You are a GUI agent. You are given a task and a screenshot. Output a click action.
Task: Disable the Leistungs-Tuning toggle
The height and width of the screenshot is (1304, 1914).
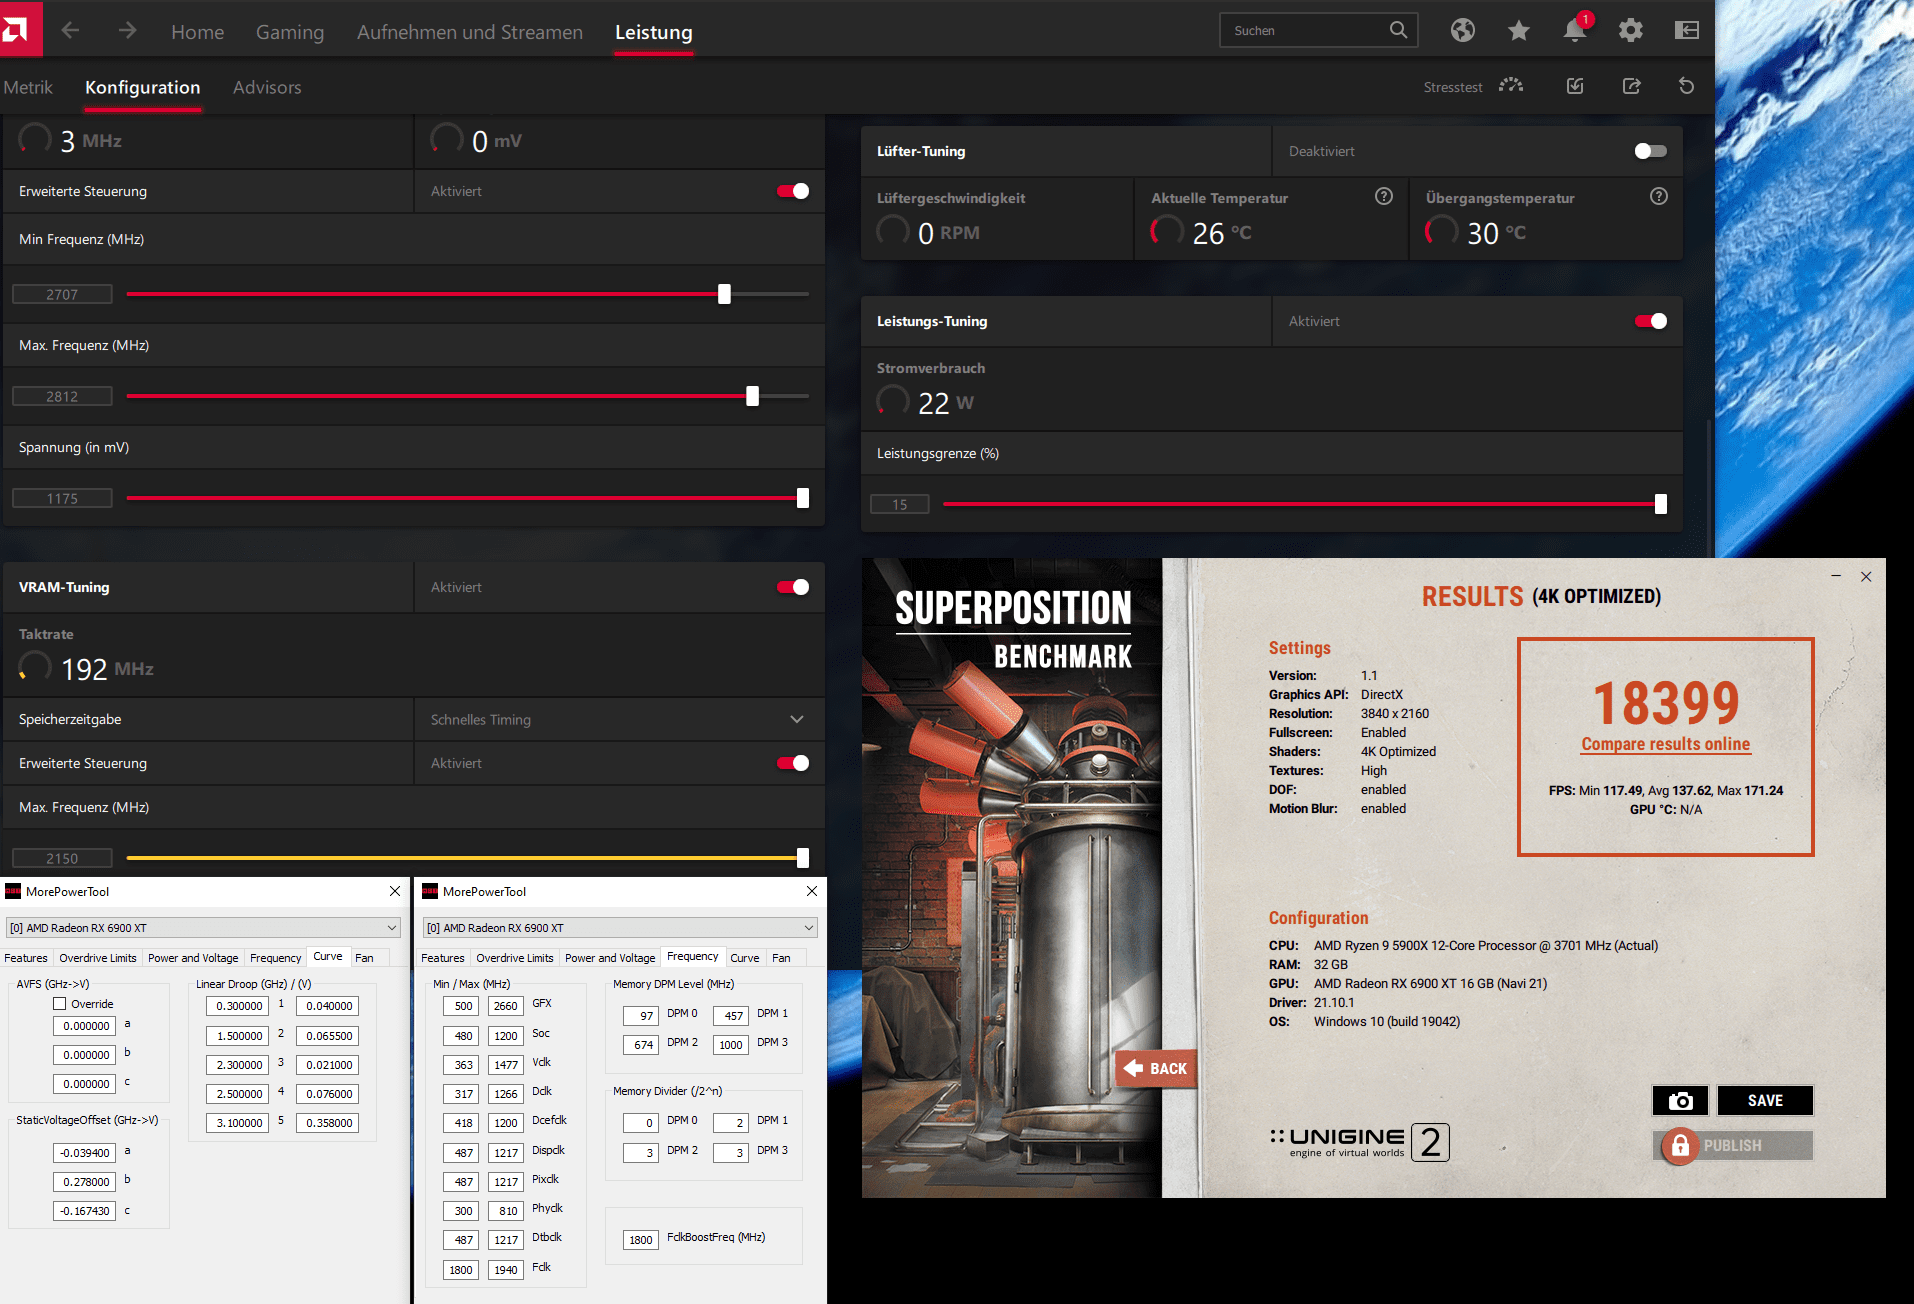pos(1650,321)
